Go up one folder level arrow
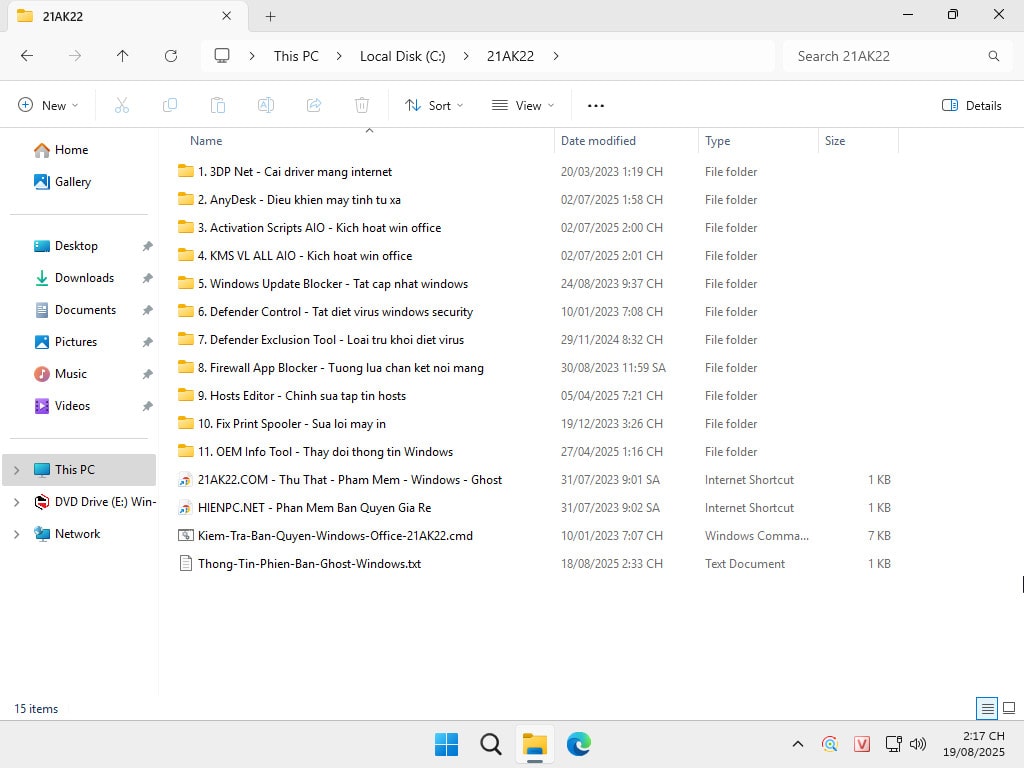Screen dimensions: 1024x768 pos(122,56)
